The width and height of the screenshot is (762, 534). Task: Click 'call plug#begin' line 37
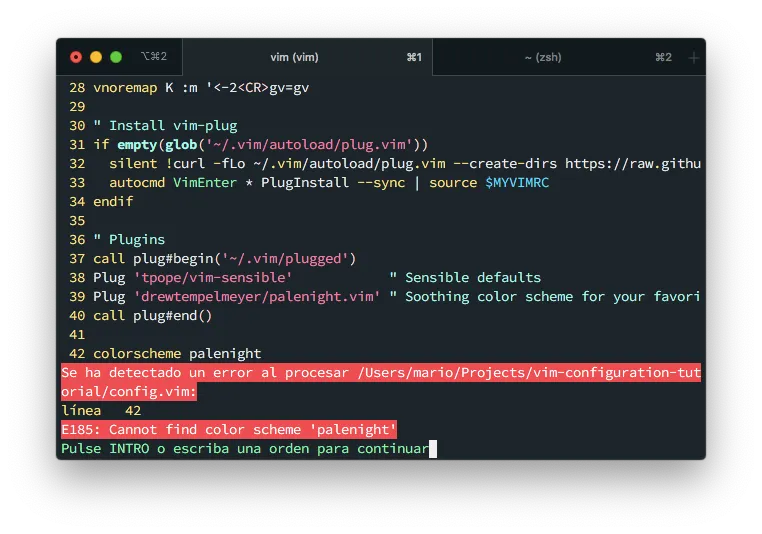[225, 258]
